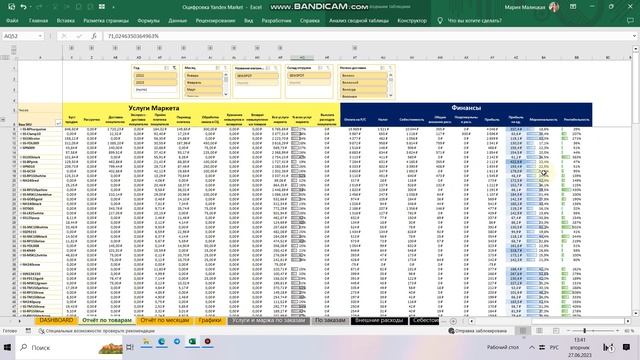640x360 pixels.
Task: Open the Ваш SKU filter dropdown
Action: coord(58,123)
